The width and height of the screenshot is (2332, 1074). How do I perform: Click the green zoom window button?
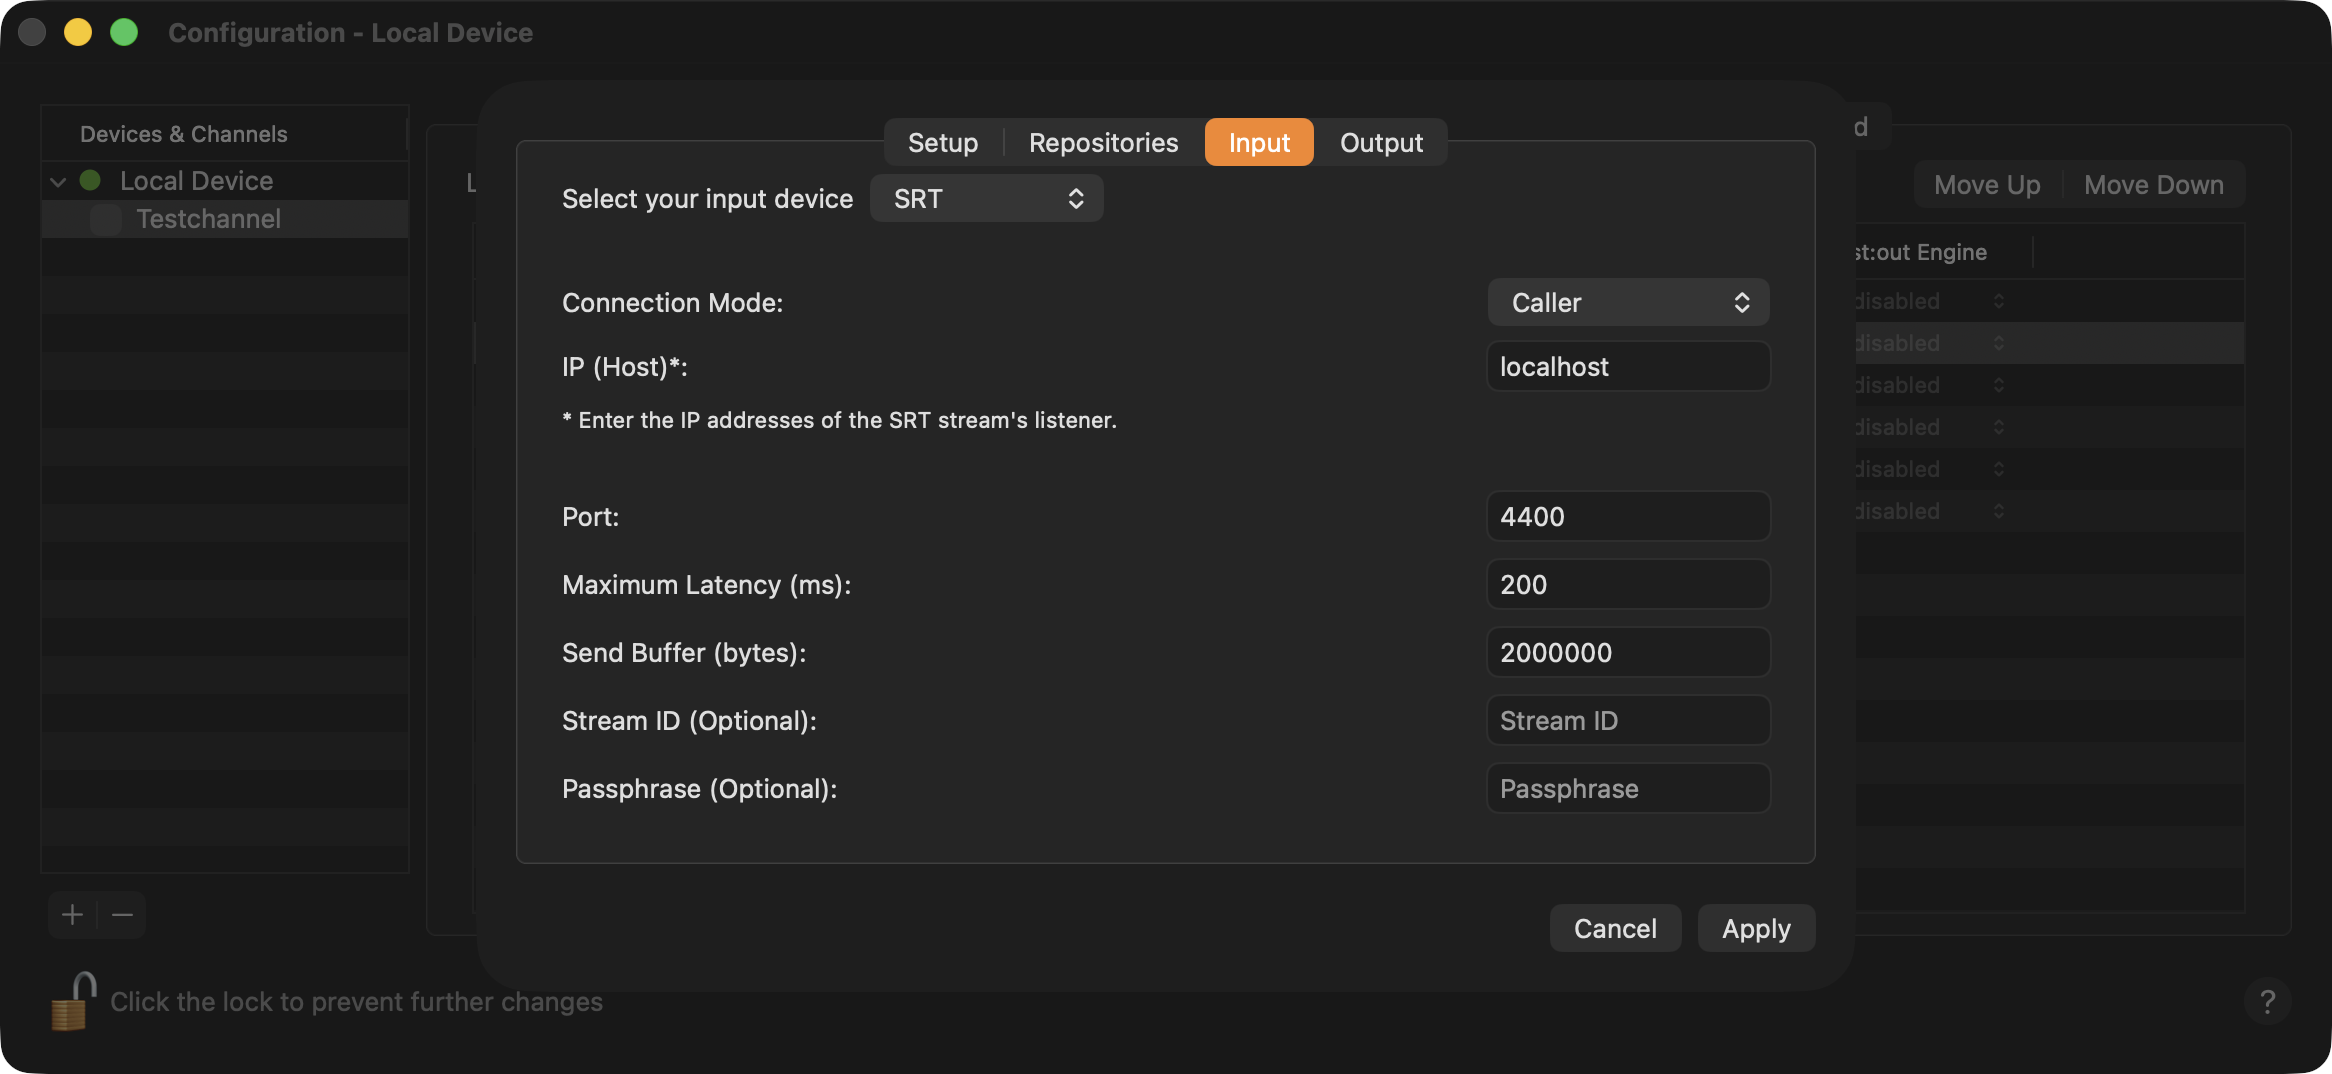click(x=124, y=32)
